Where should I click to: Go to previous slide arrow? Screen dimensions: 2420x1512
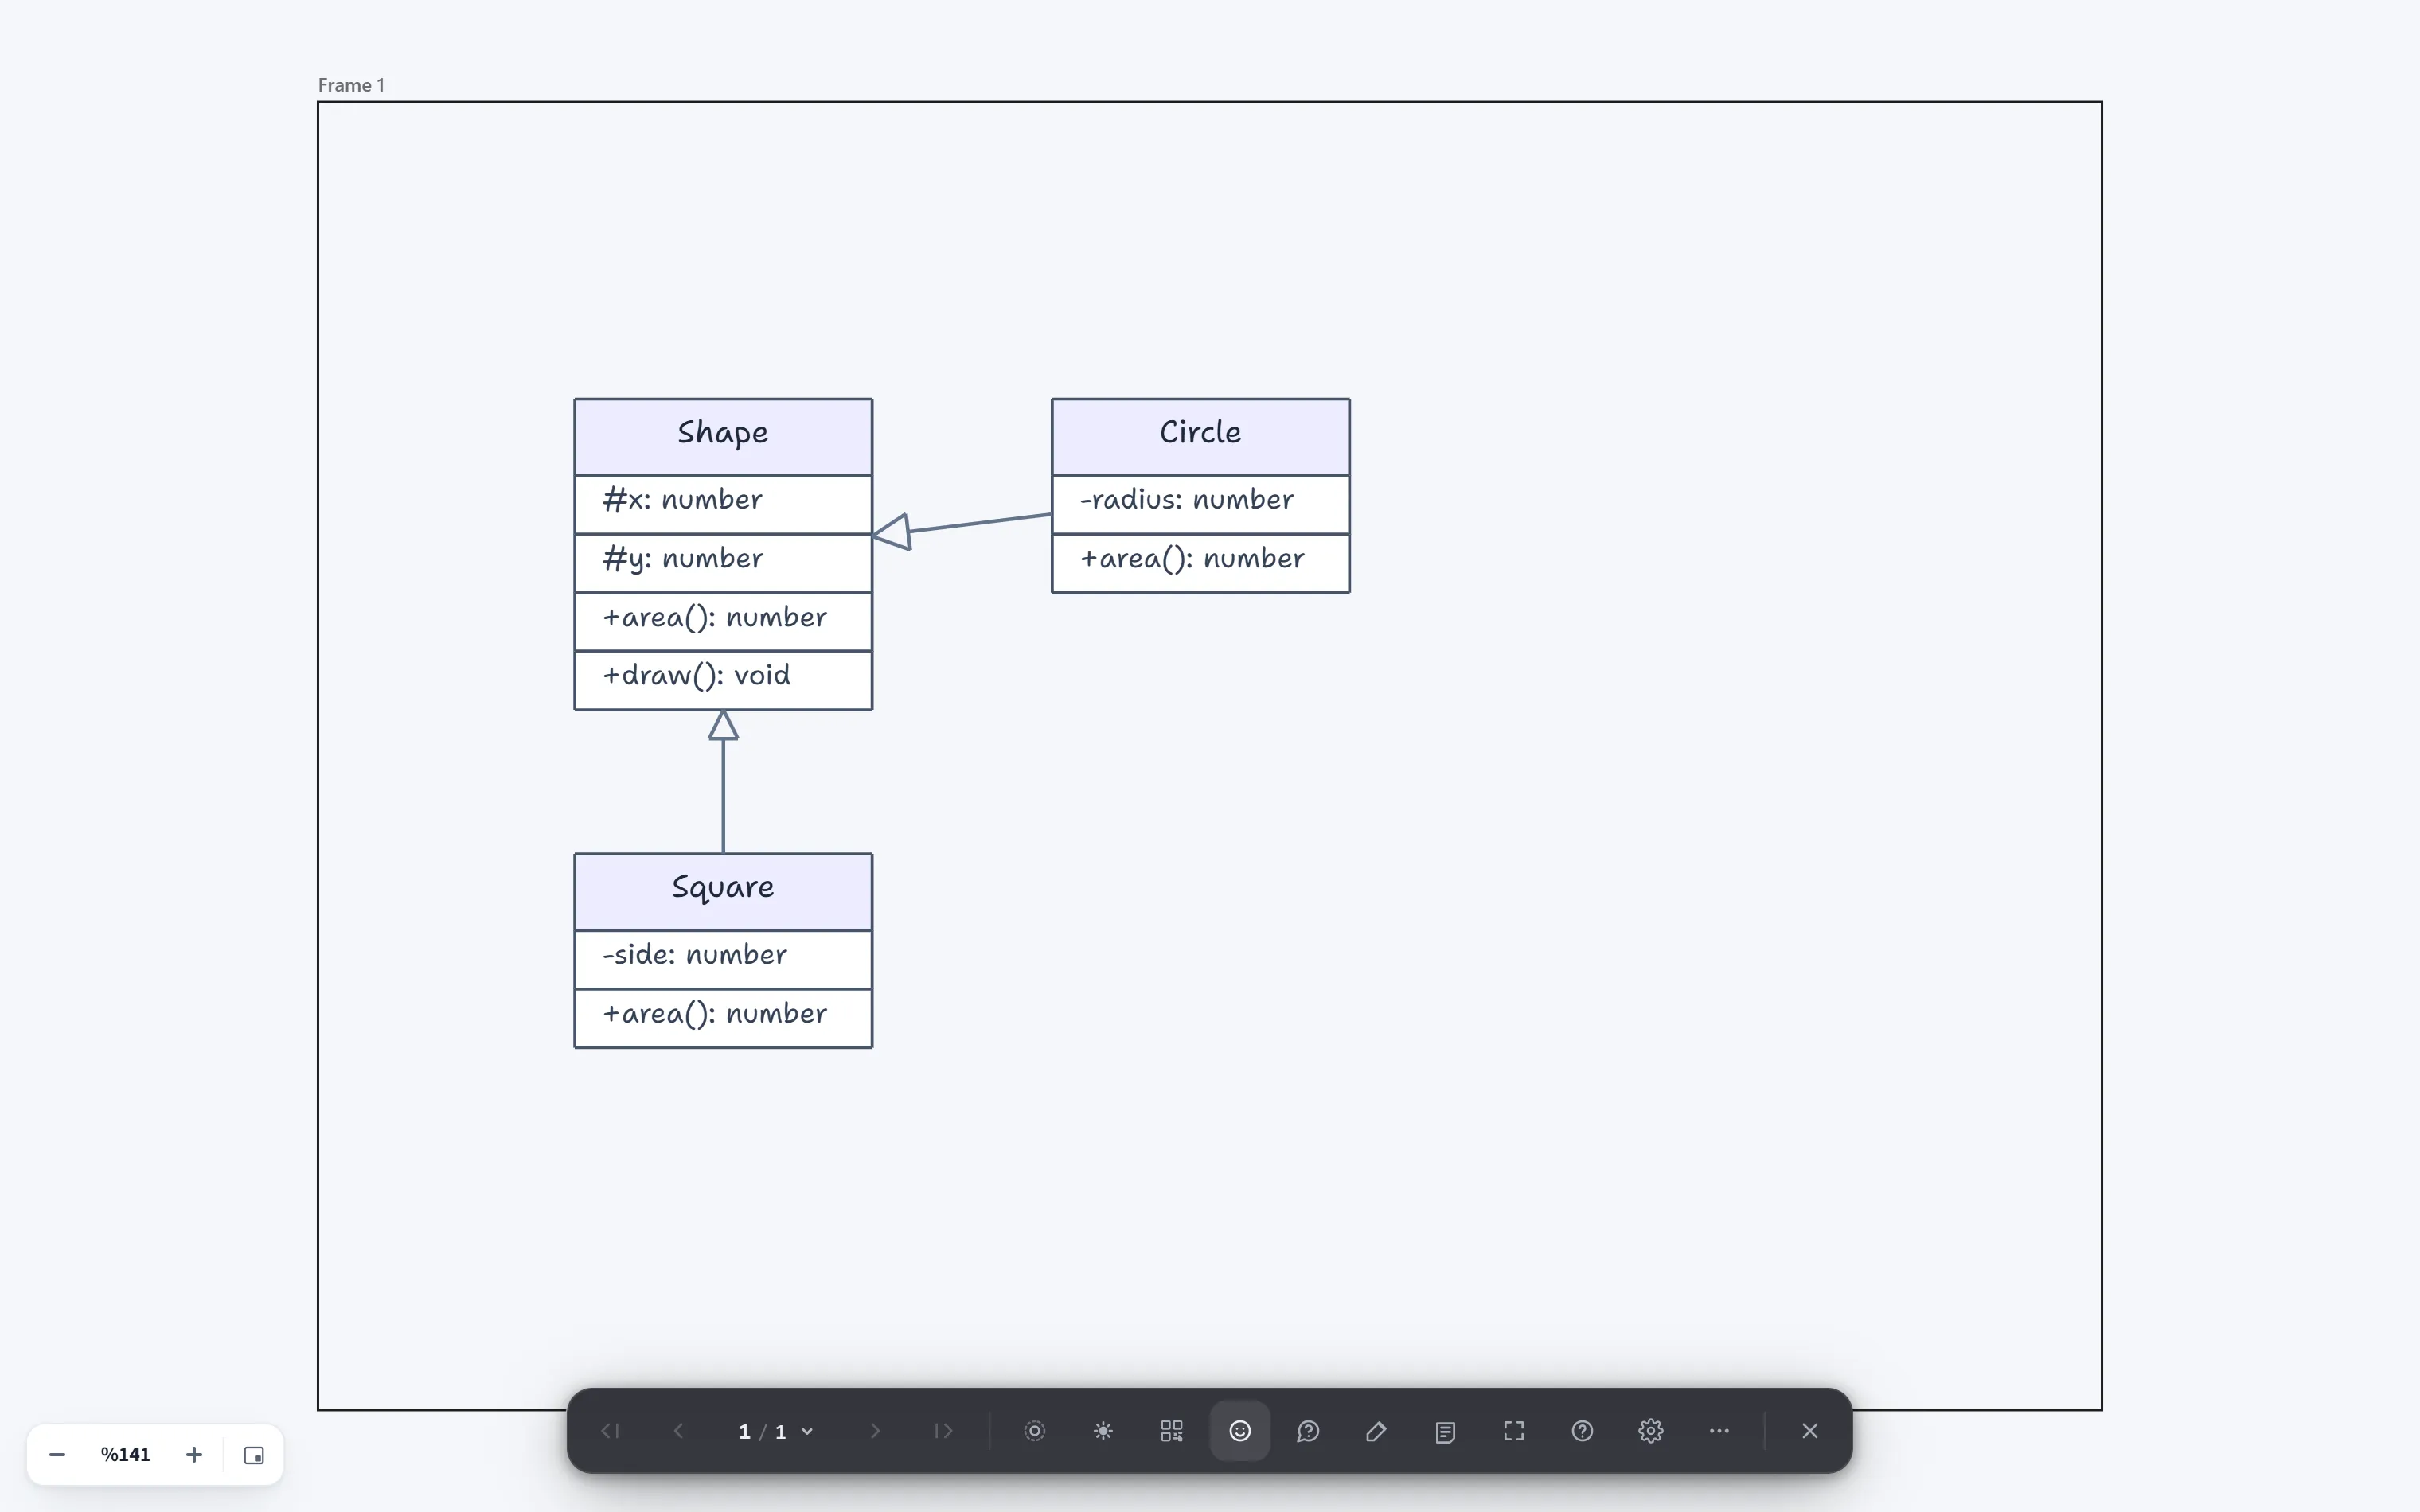click(678, 1431)
